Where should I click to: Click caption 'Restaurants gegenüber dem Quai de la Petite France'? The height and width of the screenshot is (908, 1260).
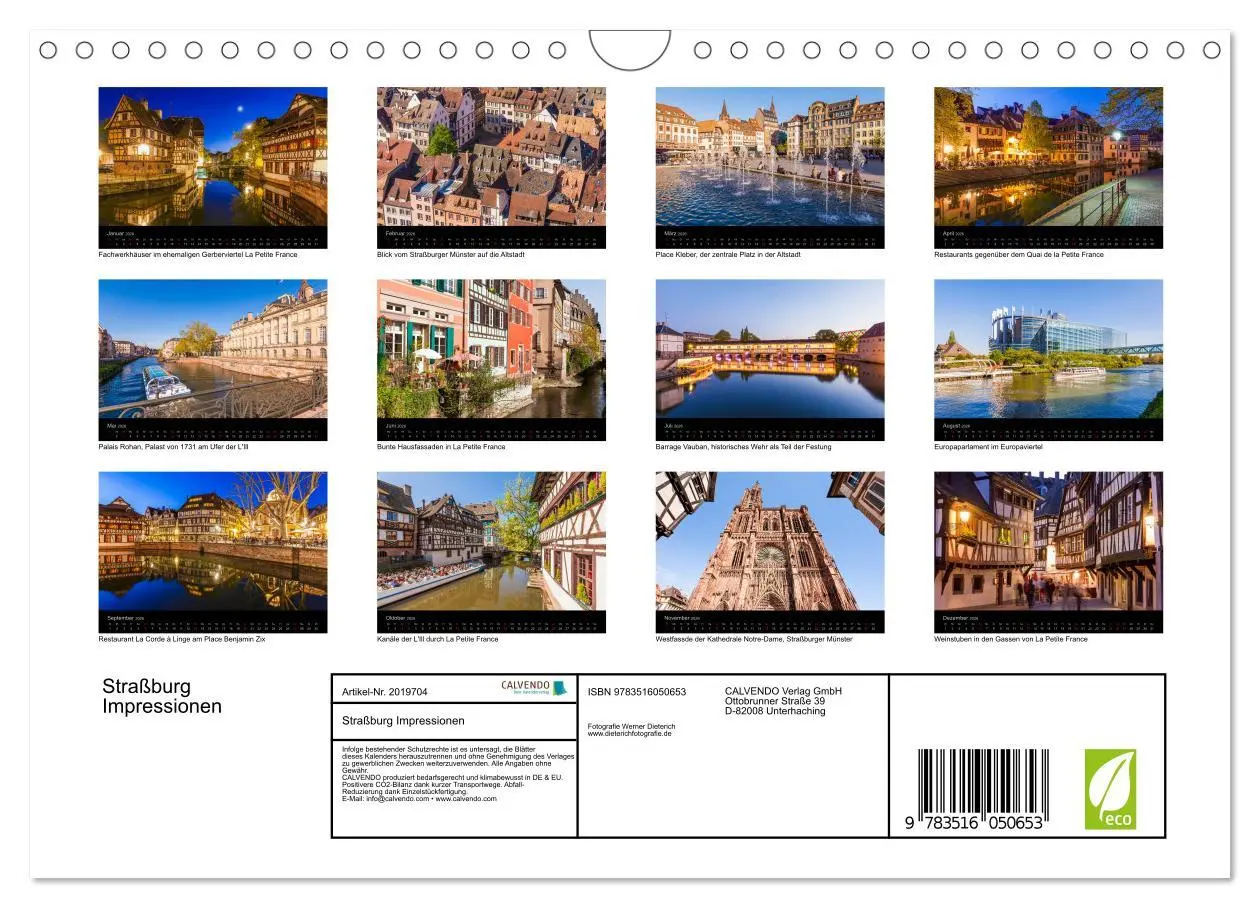click(x=1019, y=255)
